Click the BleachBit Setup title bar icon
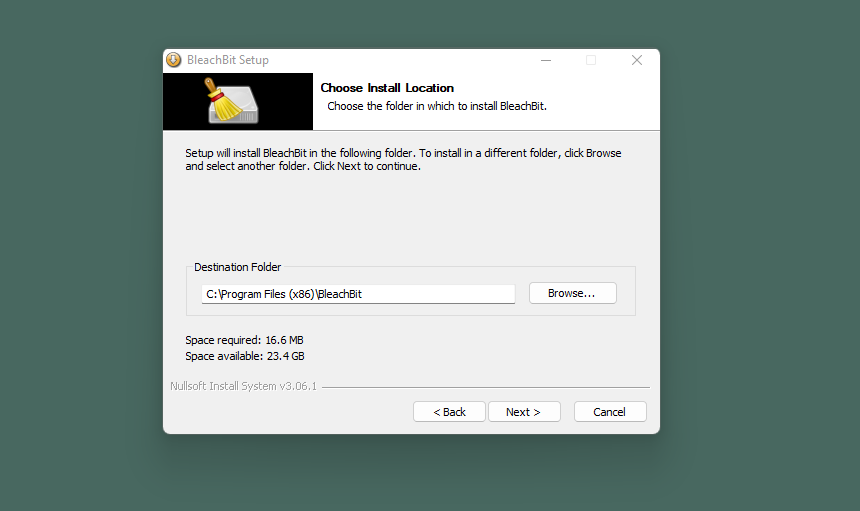 pos(174,60)
